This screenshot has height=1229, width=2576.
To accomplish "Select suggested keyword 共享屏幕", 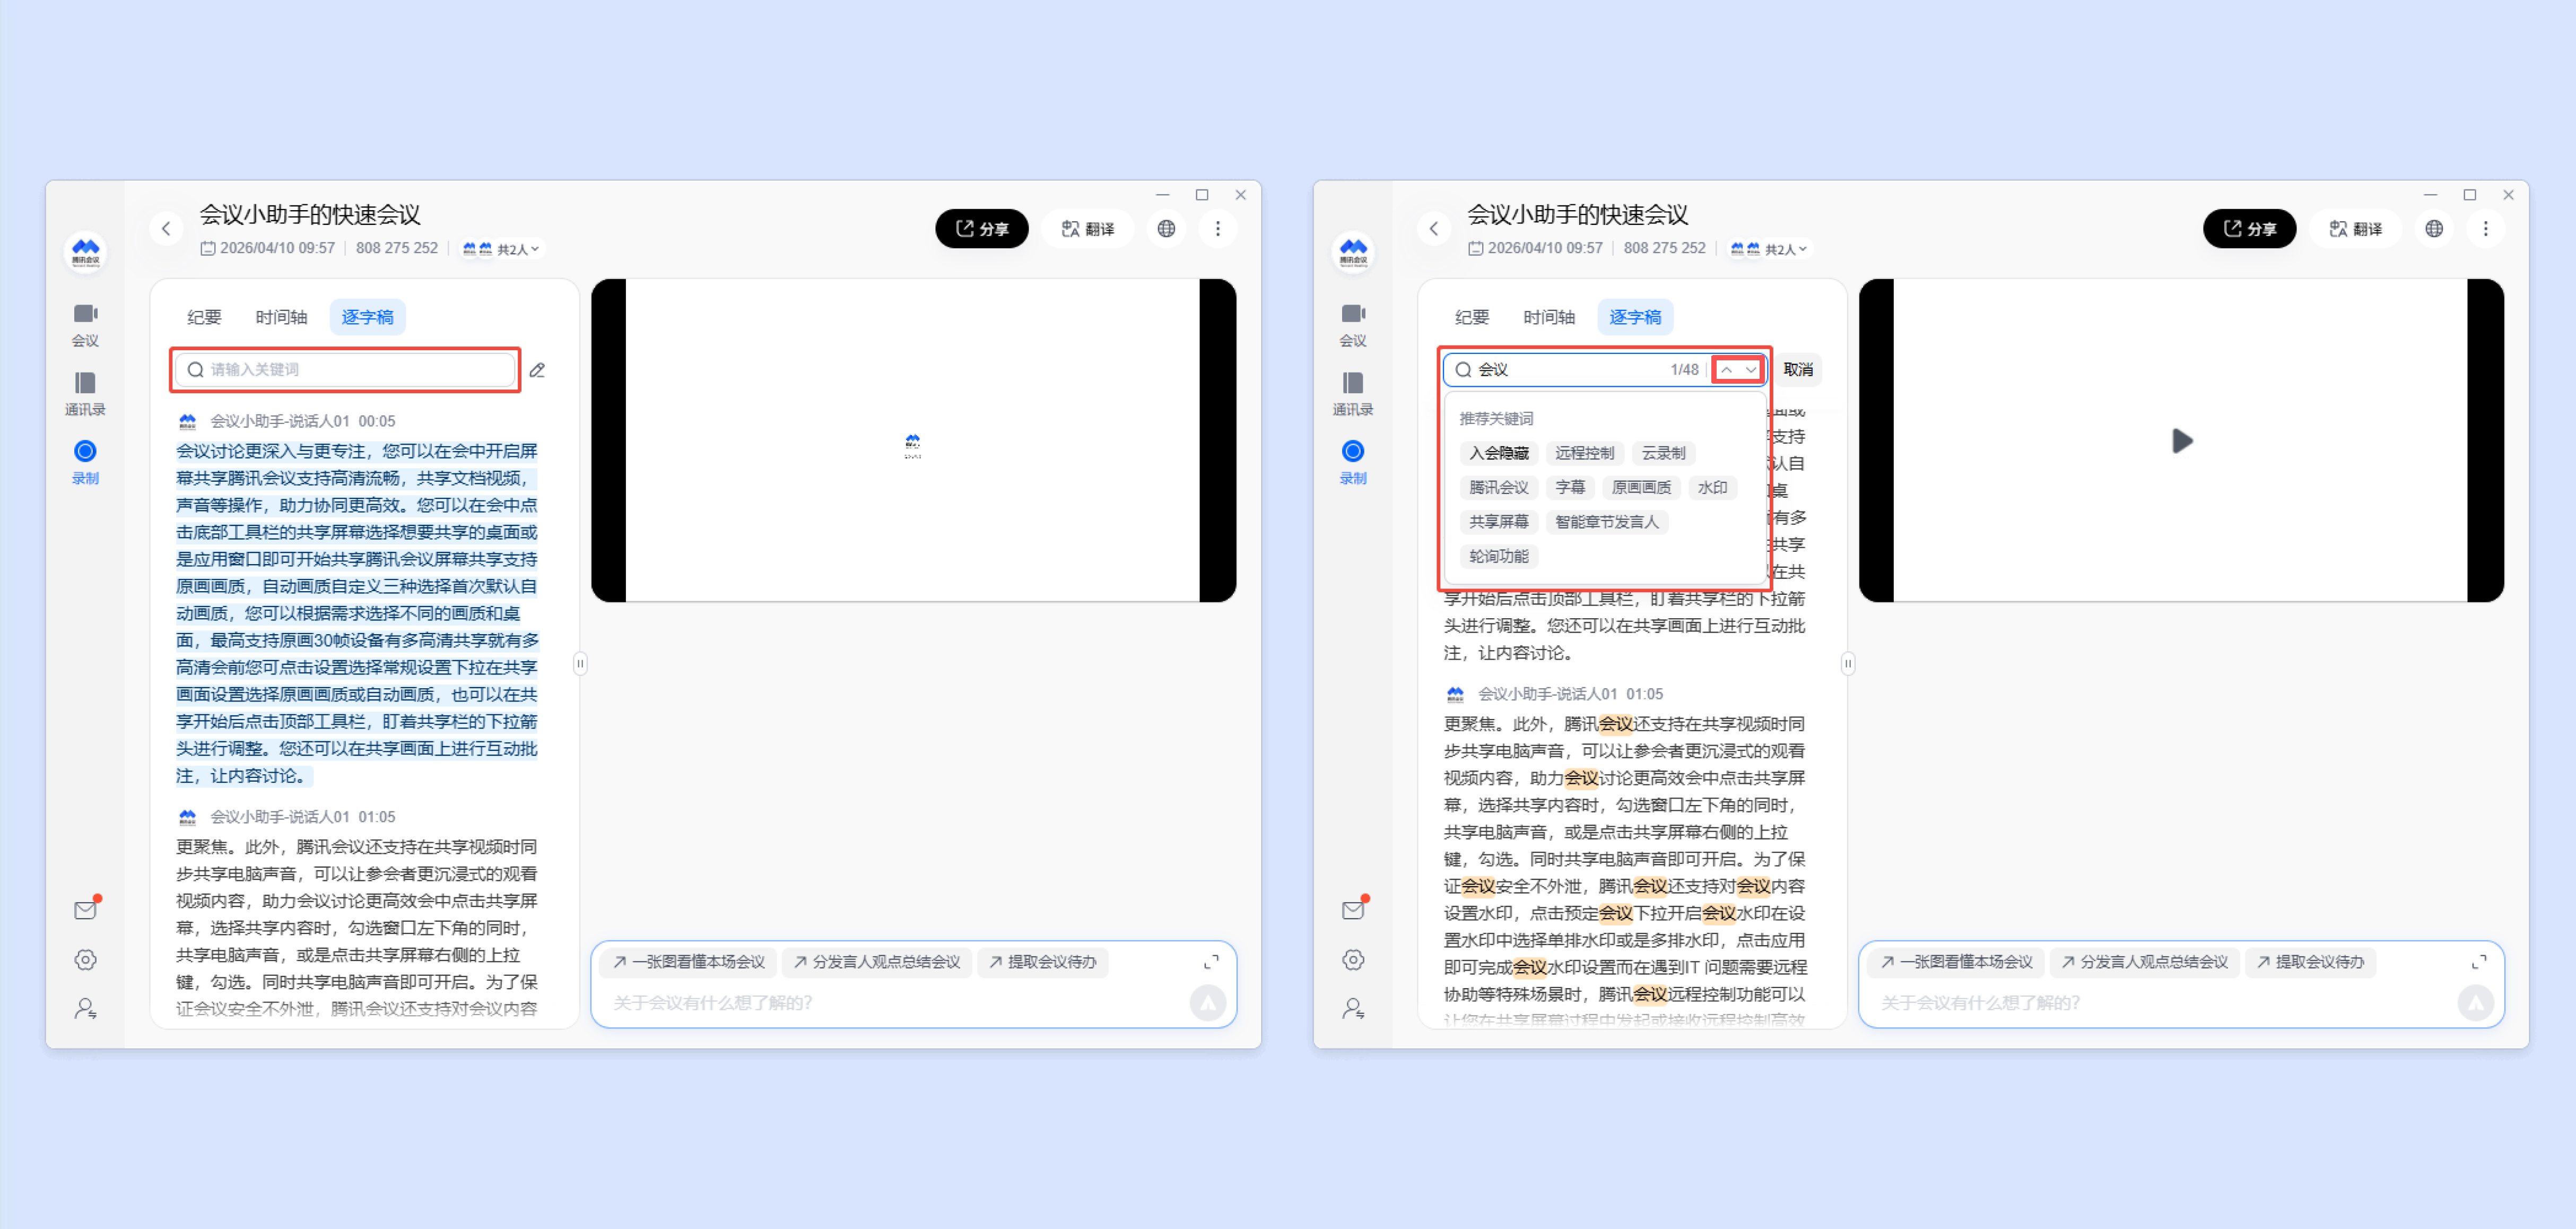I will [1498, 521].
